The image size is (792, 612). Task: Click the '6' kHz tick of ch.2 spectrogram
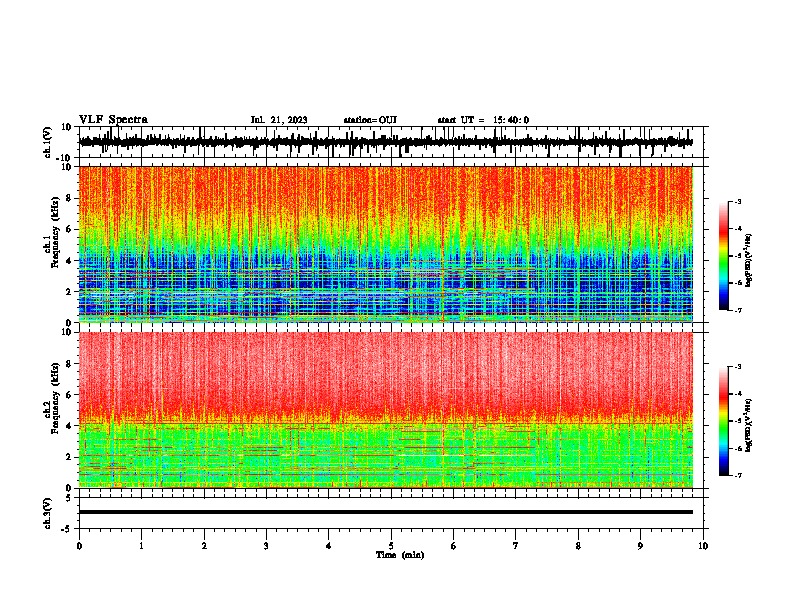[x=69, y=395]
